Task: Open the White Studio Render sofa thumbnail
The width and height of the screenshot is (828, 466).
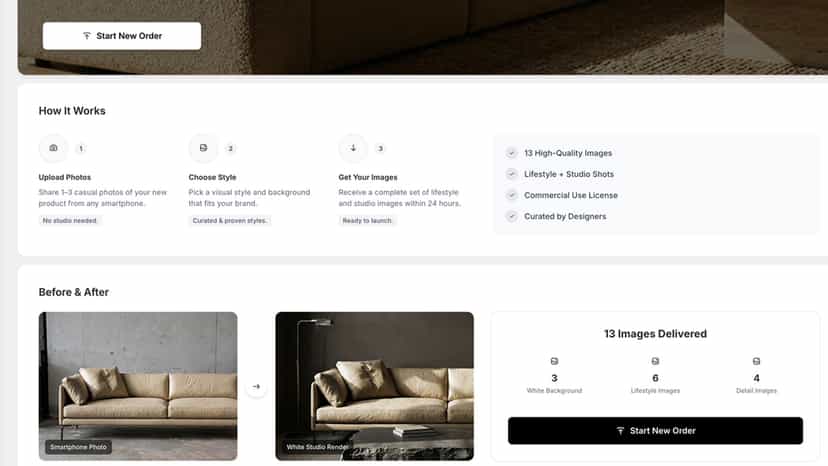Action: click(374, 386)
